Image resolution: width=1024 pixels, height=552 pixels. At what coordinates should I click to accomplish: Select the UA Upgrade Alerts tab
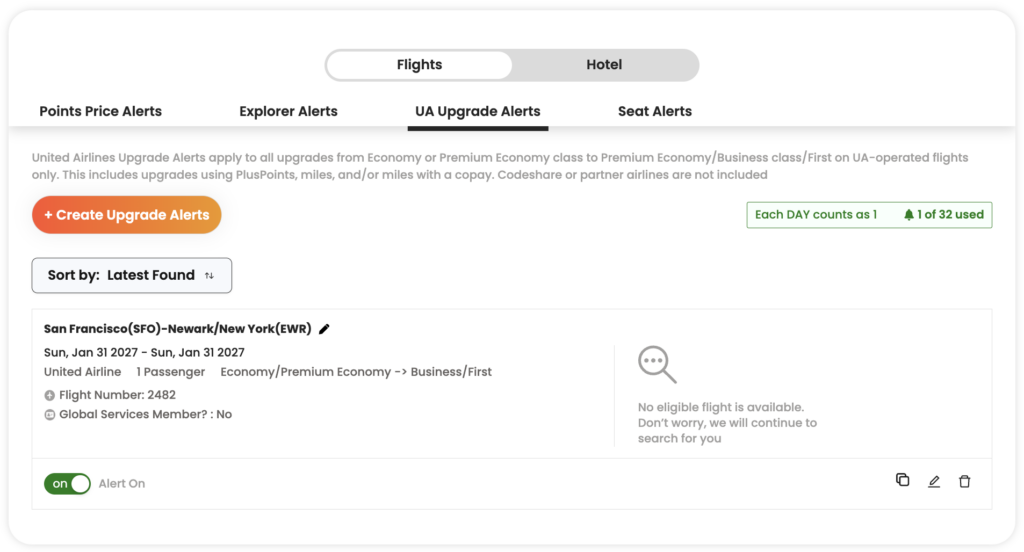[x=478, y=111]
